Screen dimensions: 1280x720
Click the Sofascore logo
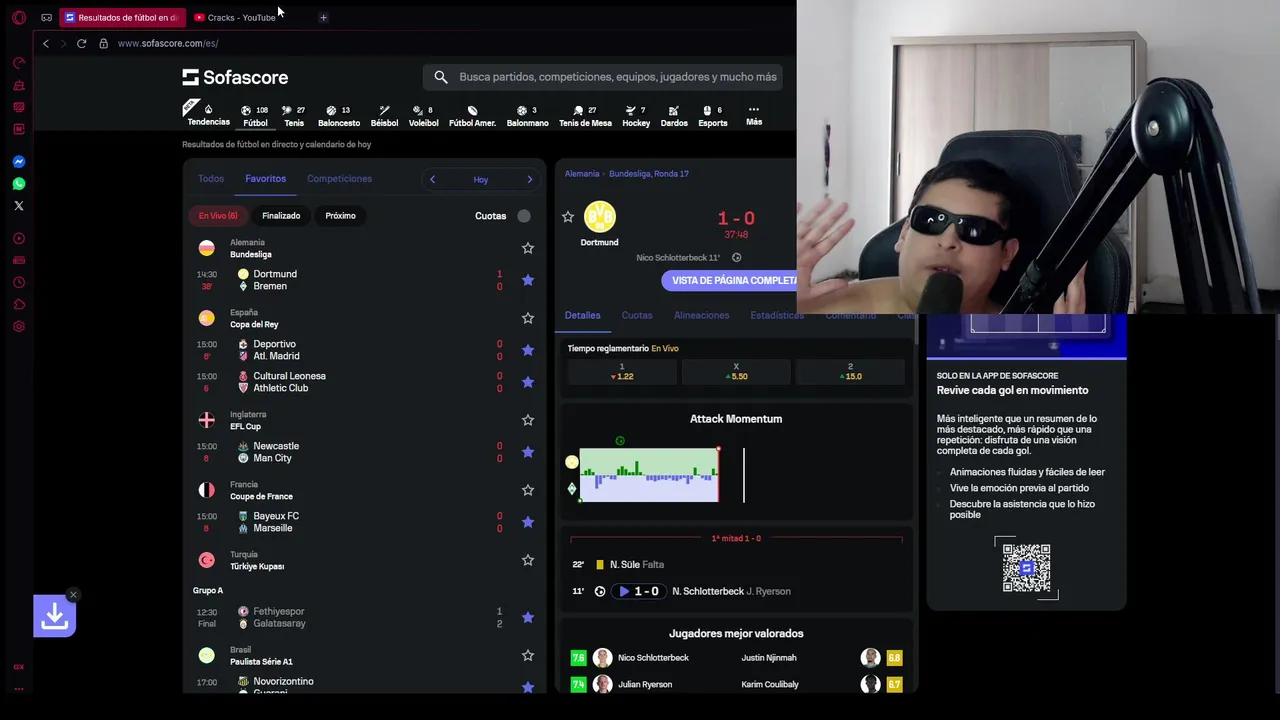point(235,77)
